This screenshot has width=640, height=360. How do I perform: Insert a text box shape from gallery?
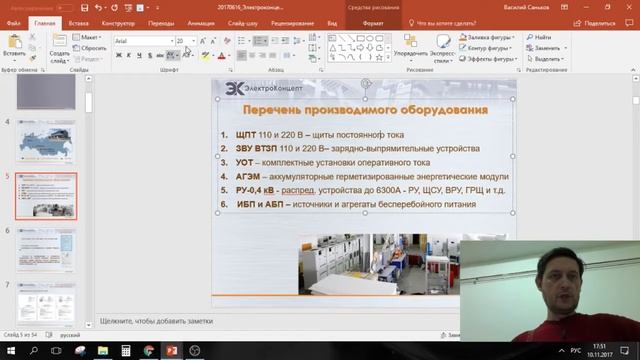point(332,38)
